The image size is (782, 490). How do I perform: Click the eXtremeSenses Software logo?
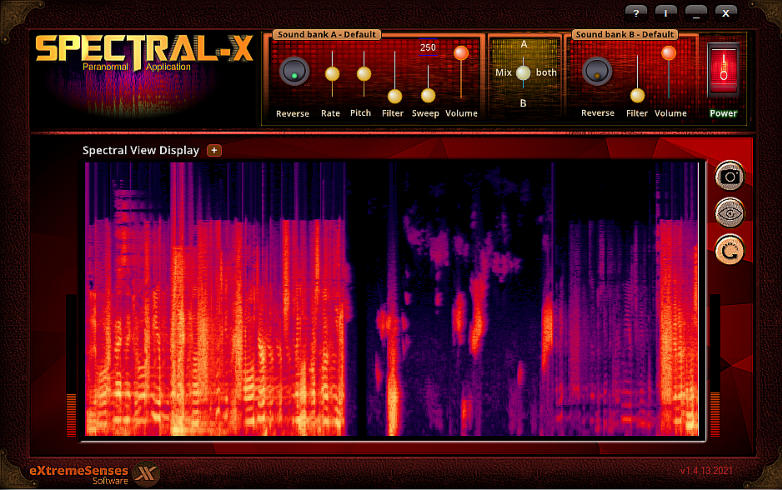click(94, 474)
